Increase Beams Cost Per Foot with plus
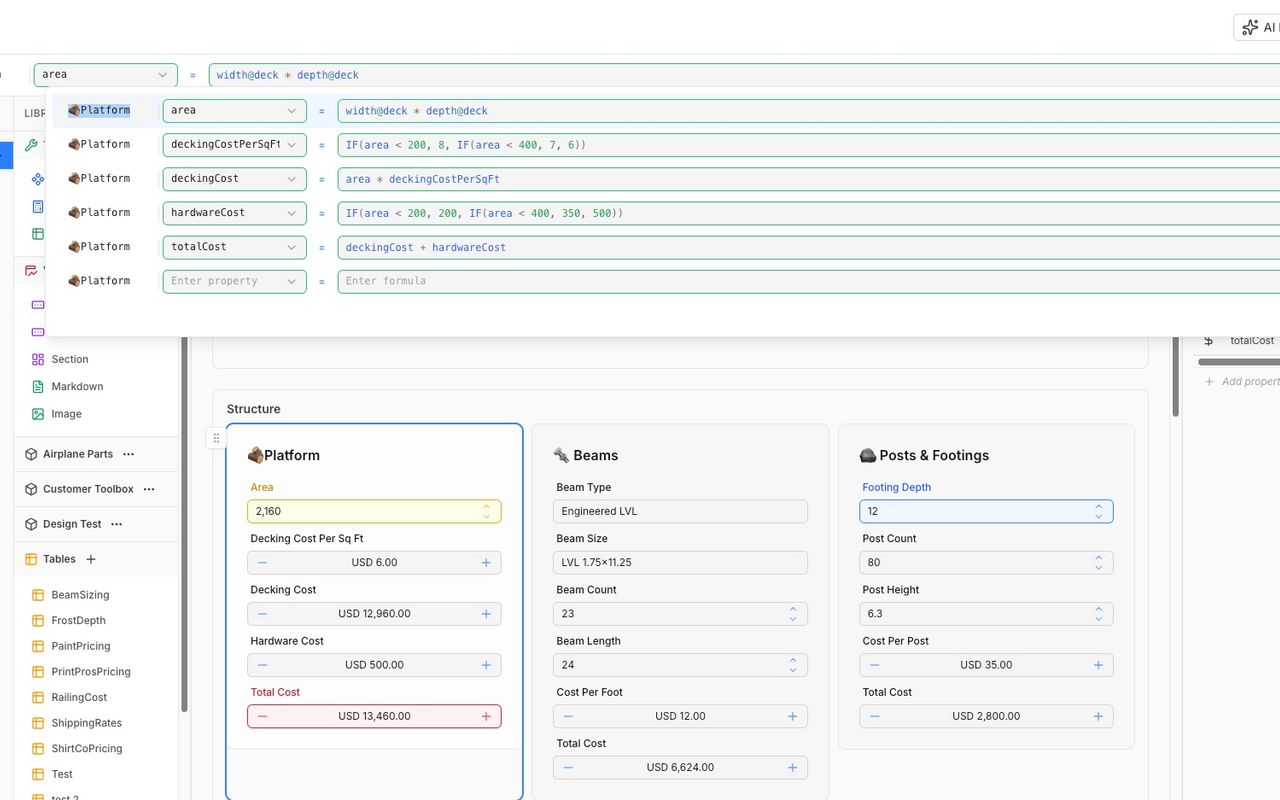 pyautogui.click(x=793, y=716)
